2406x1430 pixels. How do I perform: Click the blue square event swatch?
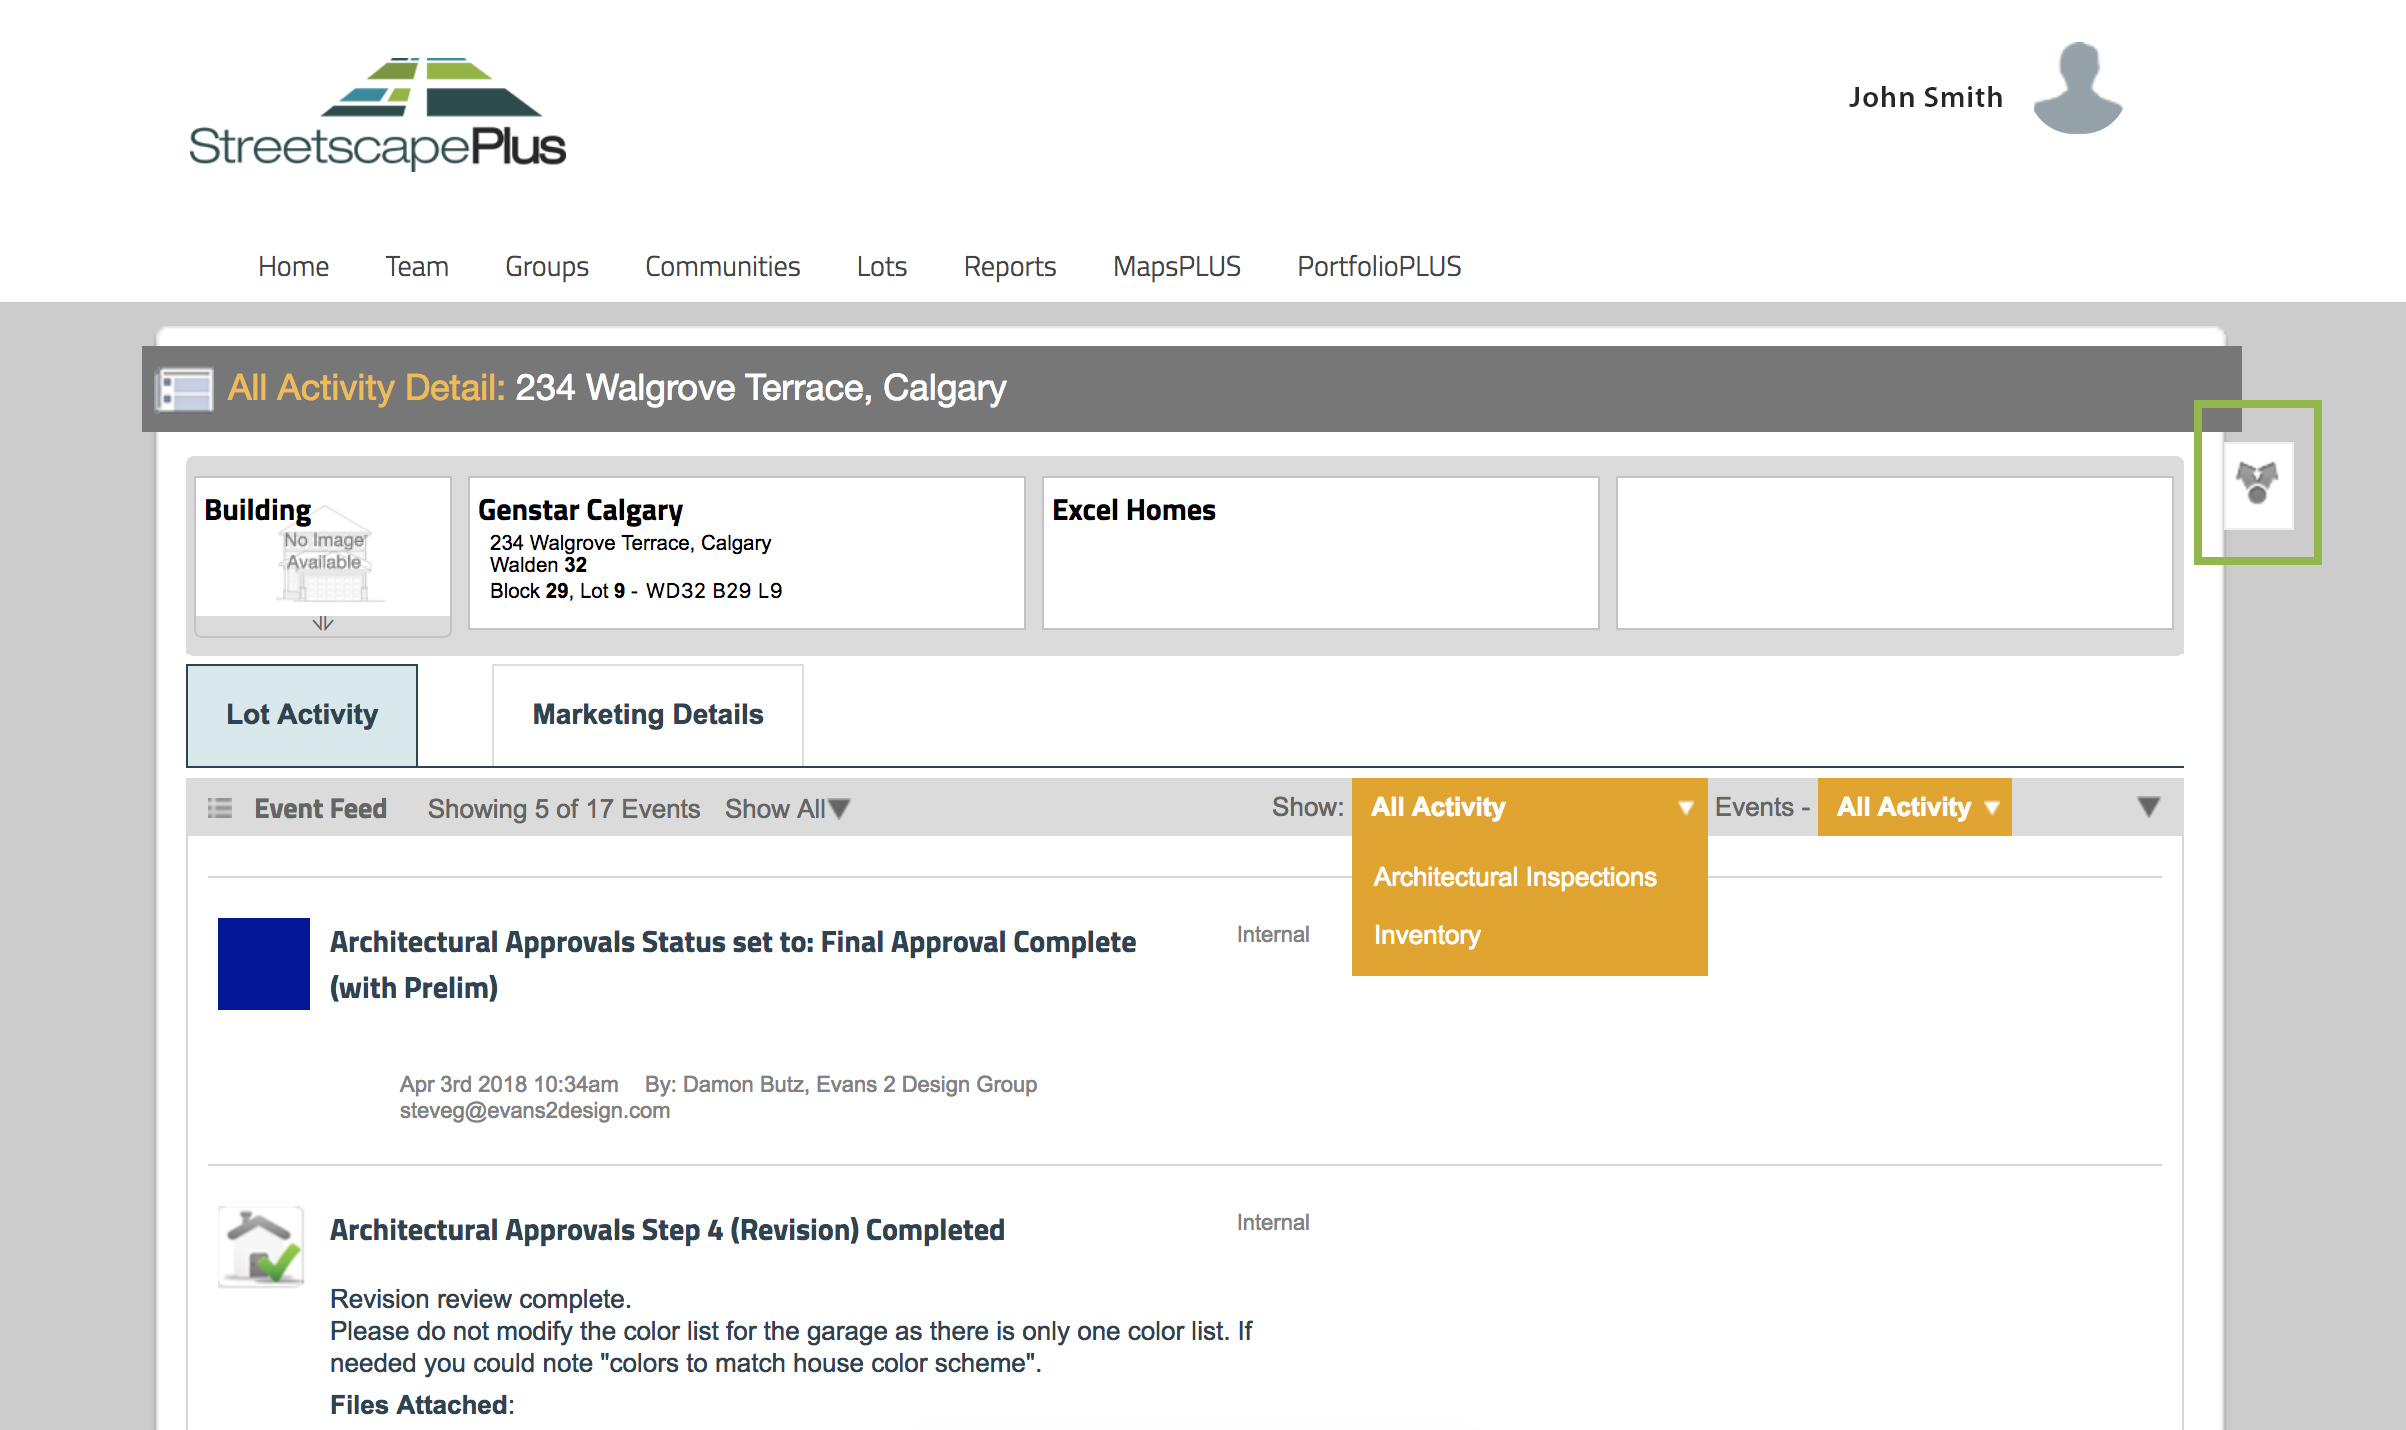pos(264,964)
